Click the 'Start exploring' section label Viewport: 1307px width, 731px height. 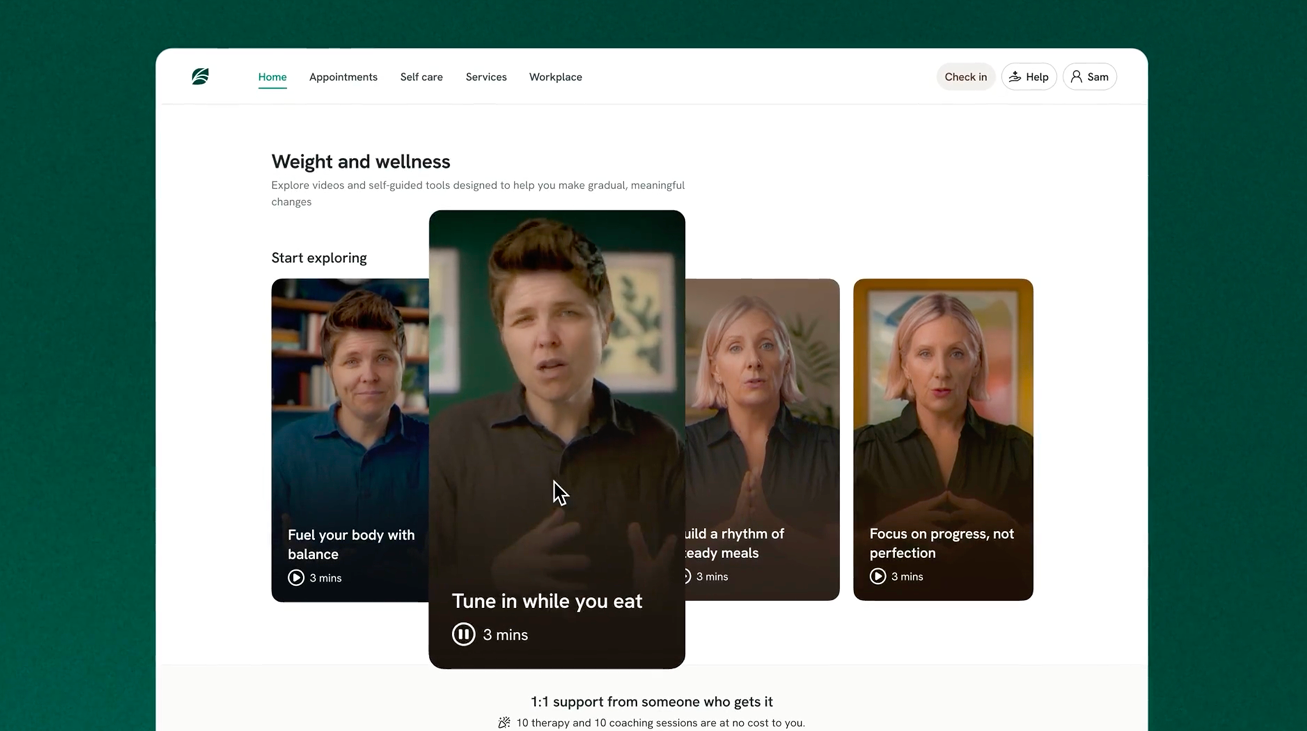[319, 258]
